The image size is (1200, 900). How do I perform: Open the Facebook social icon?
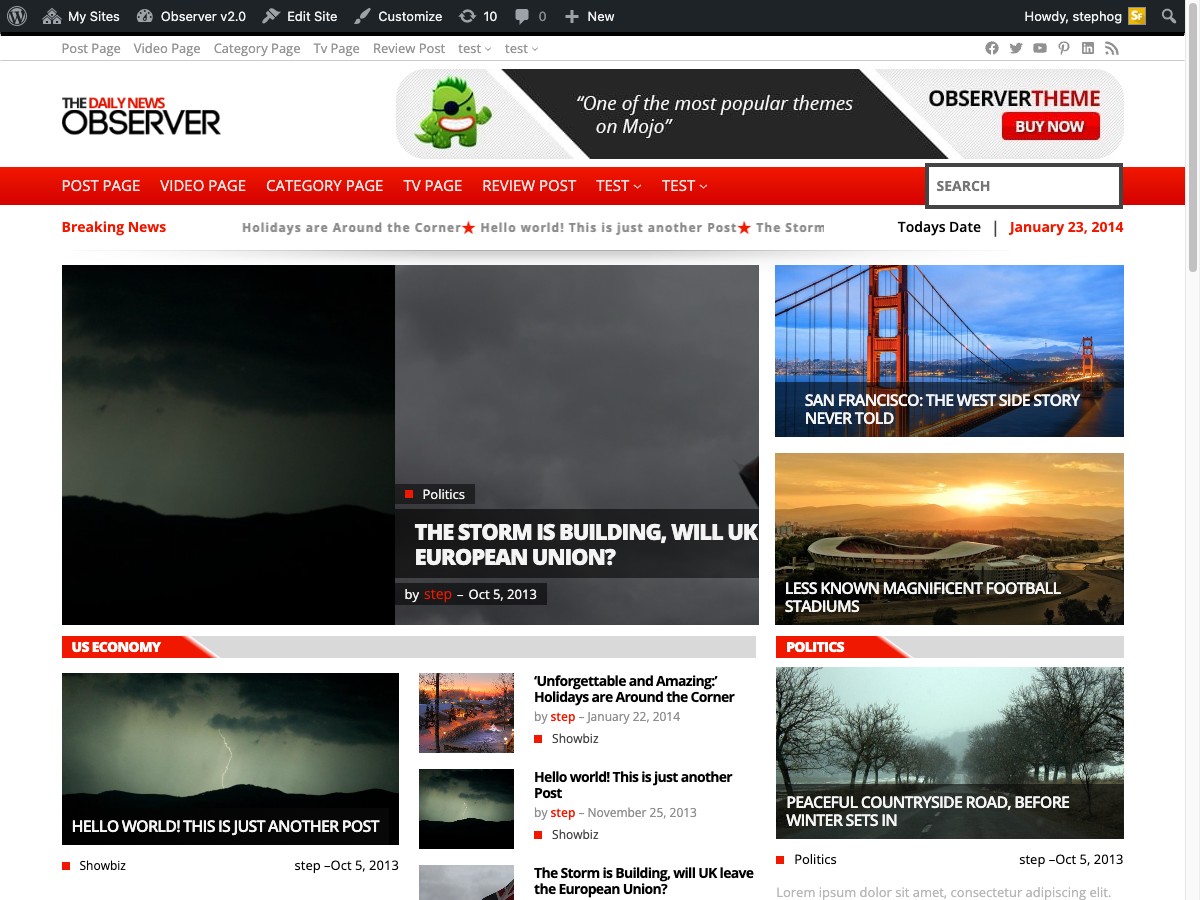[992, 48]
